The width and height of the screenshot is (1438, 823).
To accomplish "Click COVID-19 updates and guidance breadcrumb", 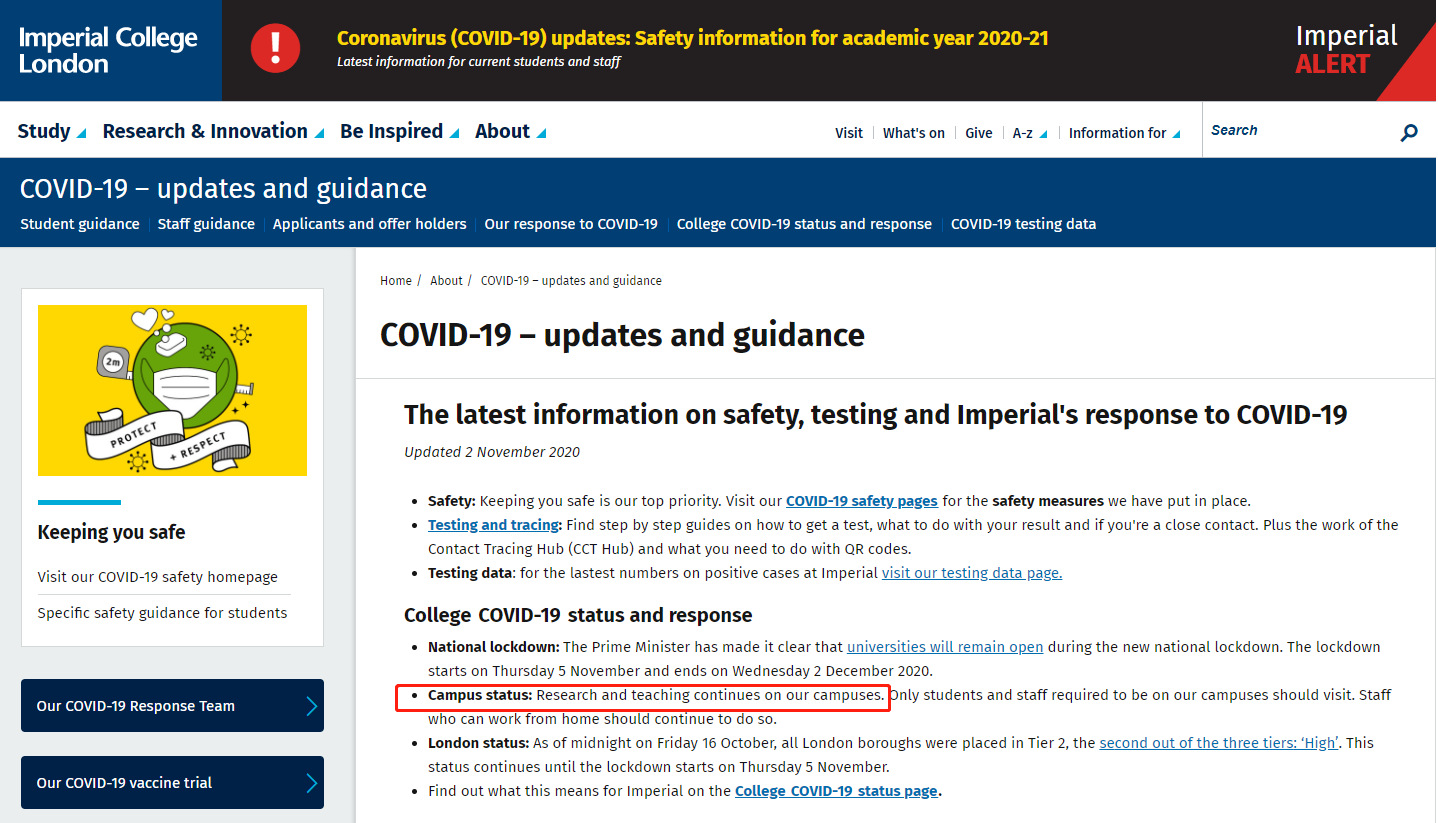I will [x=571, y=281].
